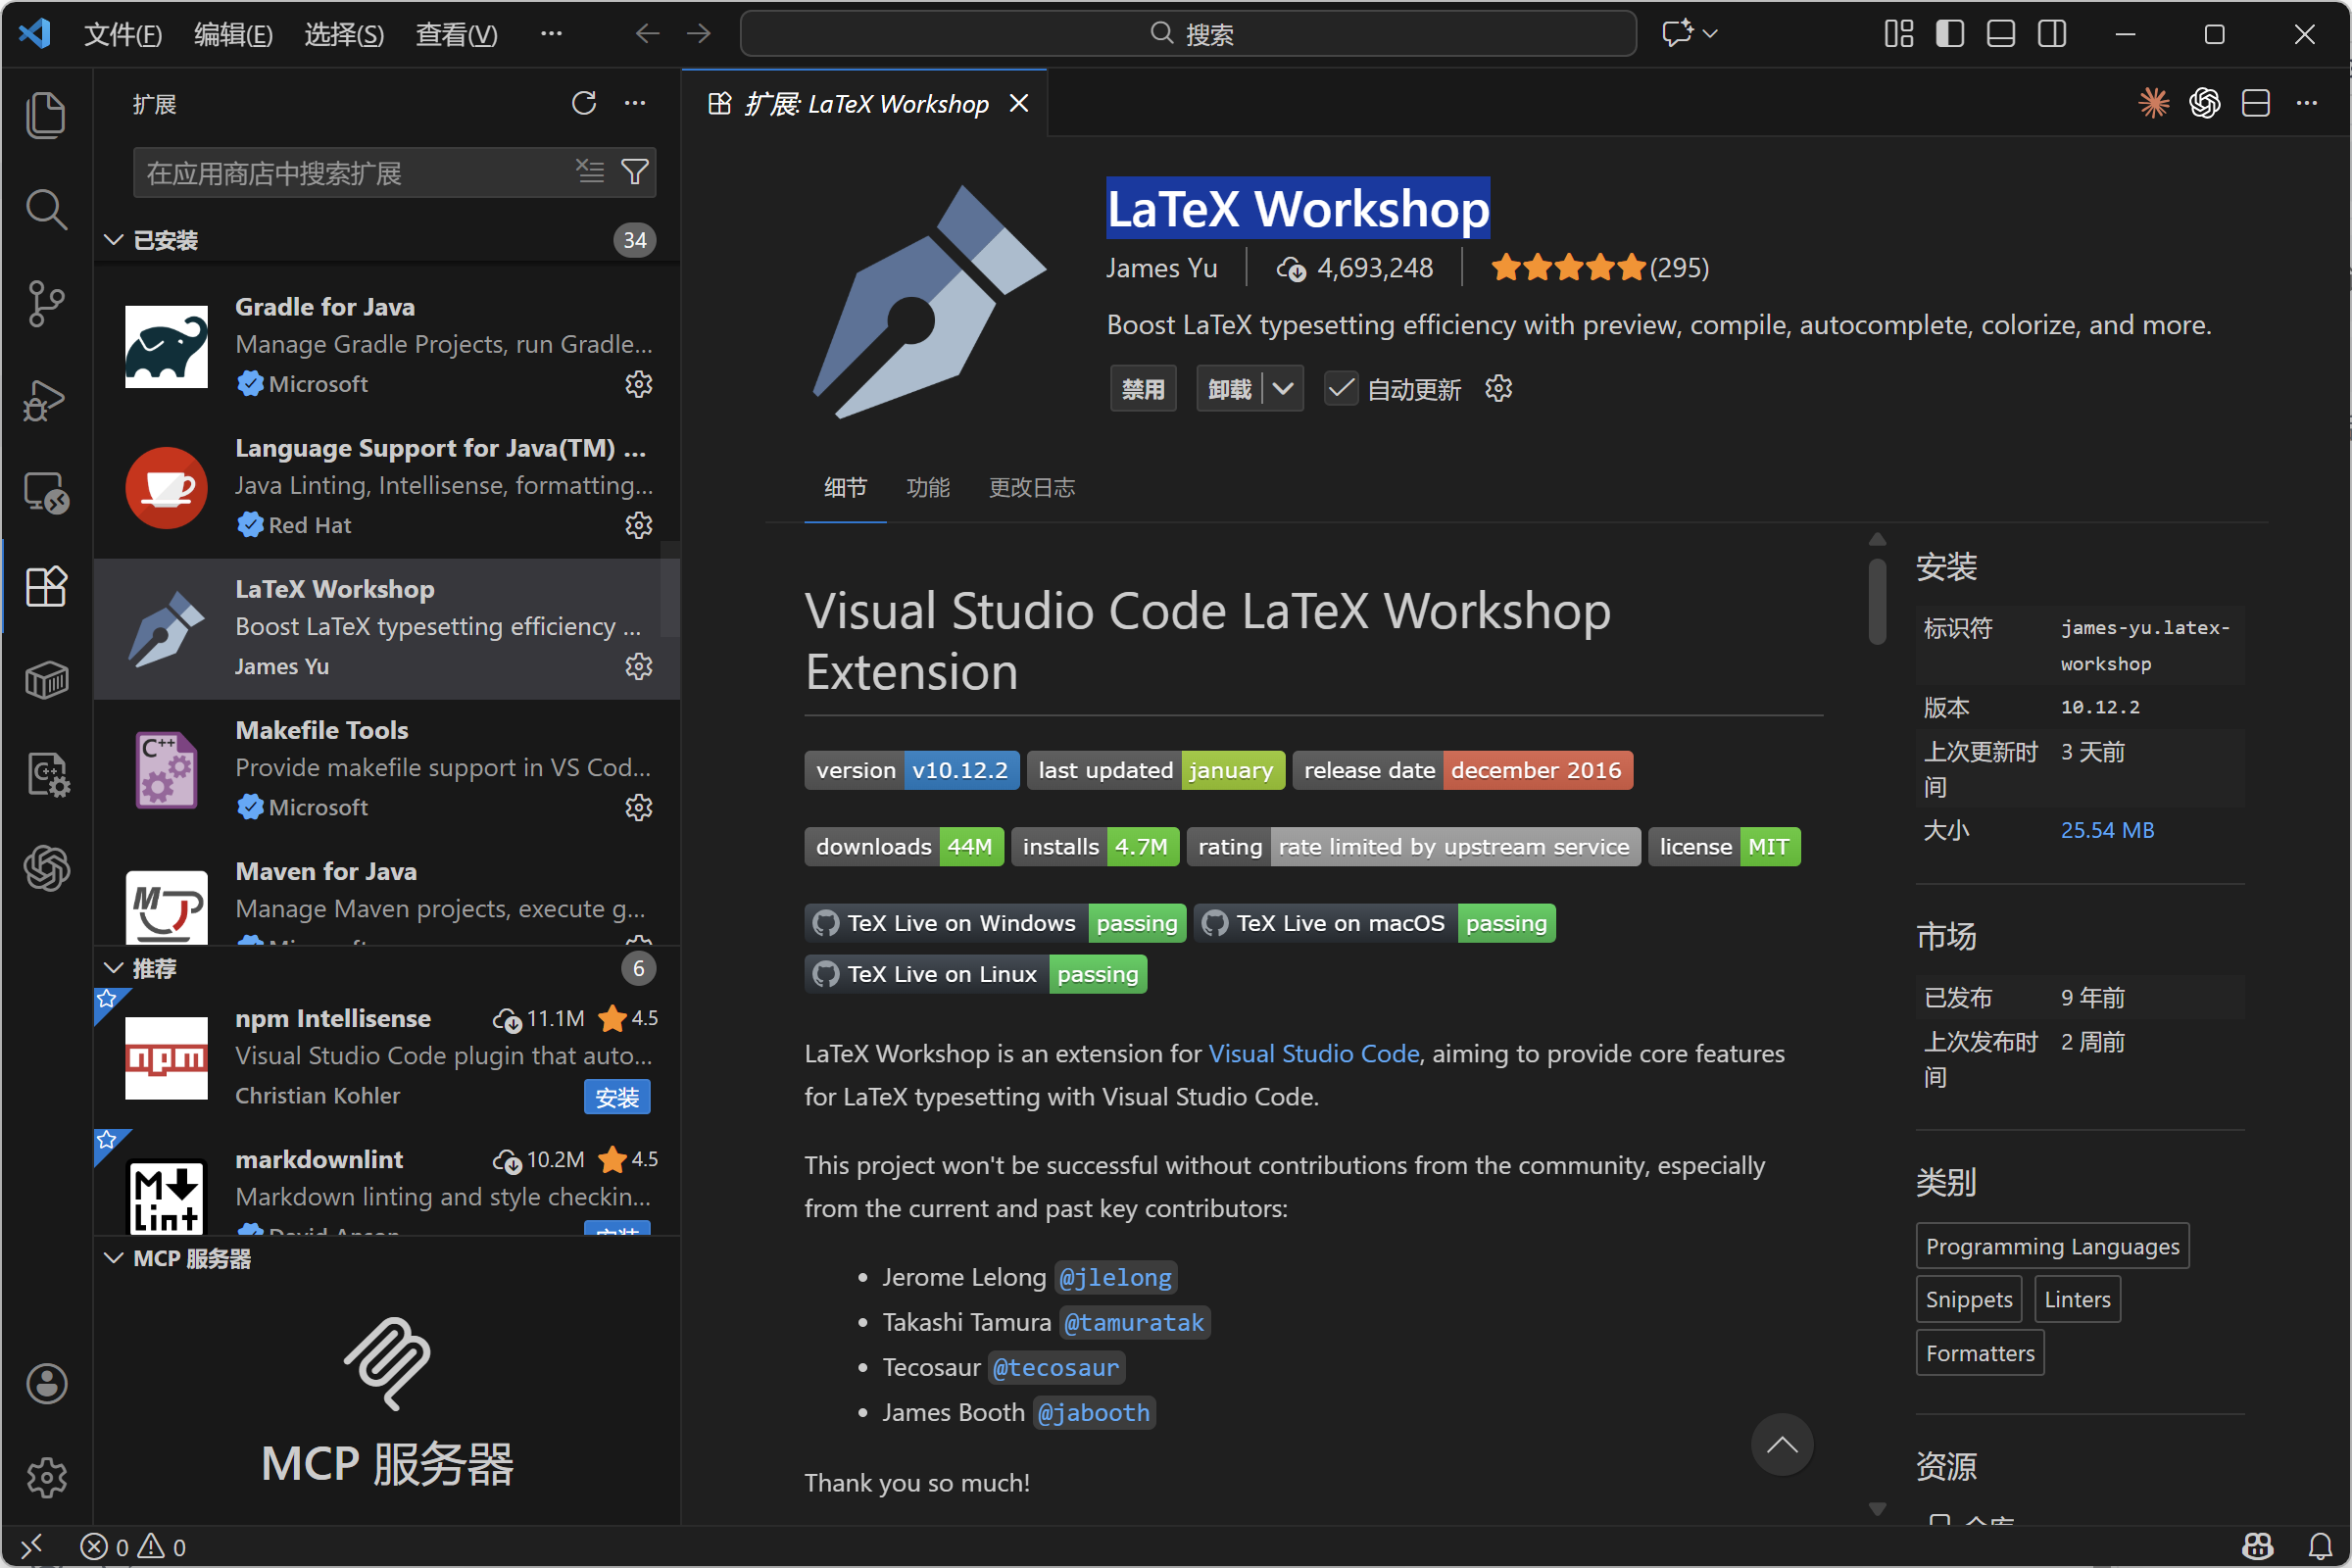Open the uninstall dropdown arrow
2352x1568 pixels.
pos(1284,389)
